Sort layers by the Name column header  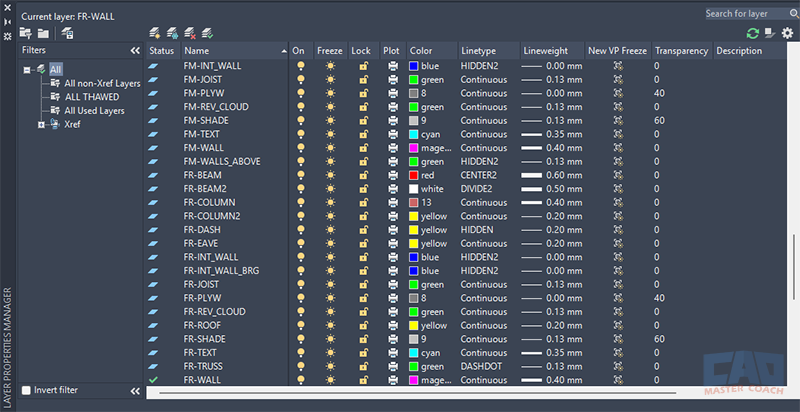(x=197, y=50)
